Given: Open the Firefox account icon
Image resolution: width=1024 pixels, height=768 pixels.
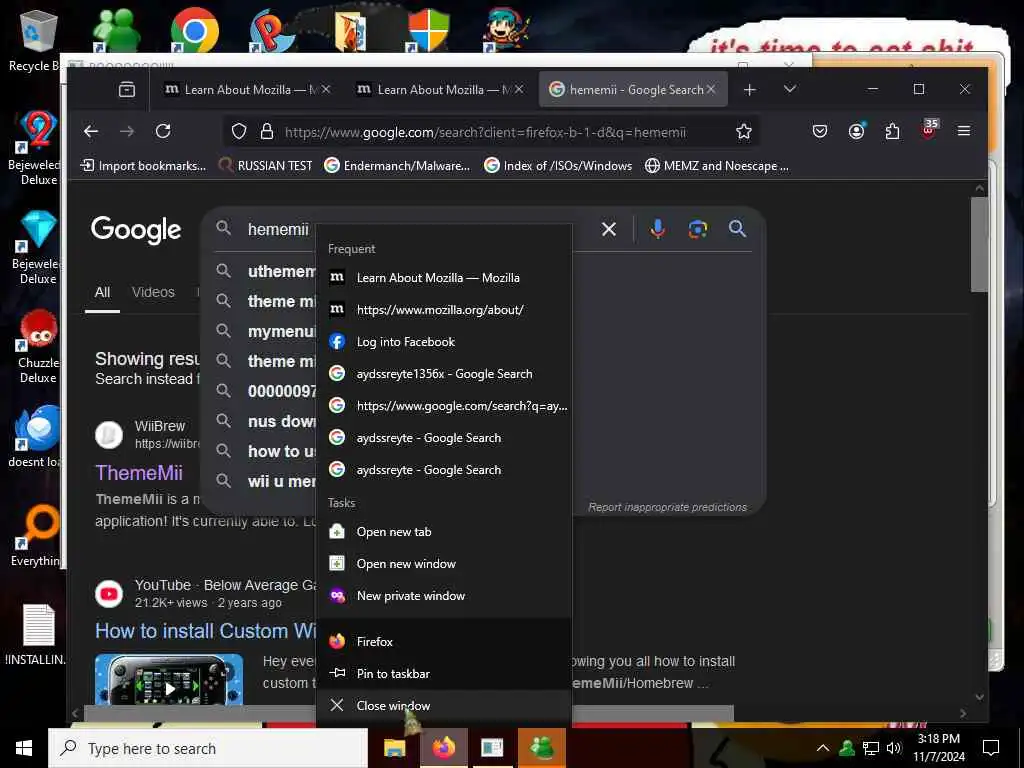Looking at the screenshot, I should [856, 131].
